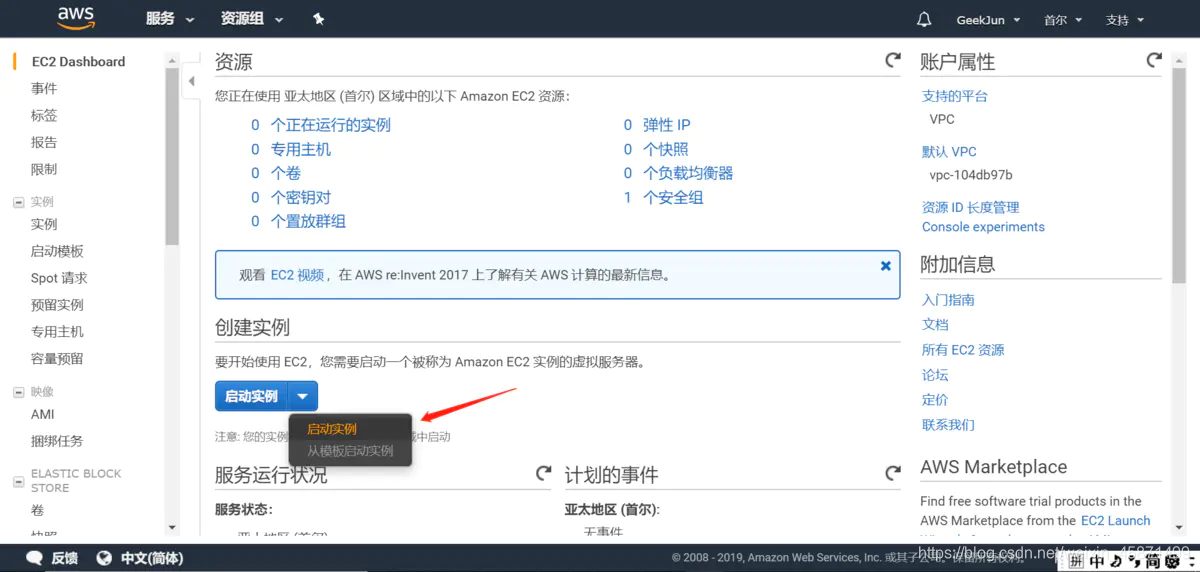Open 默认 VPC link

949,152
